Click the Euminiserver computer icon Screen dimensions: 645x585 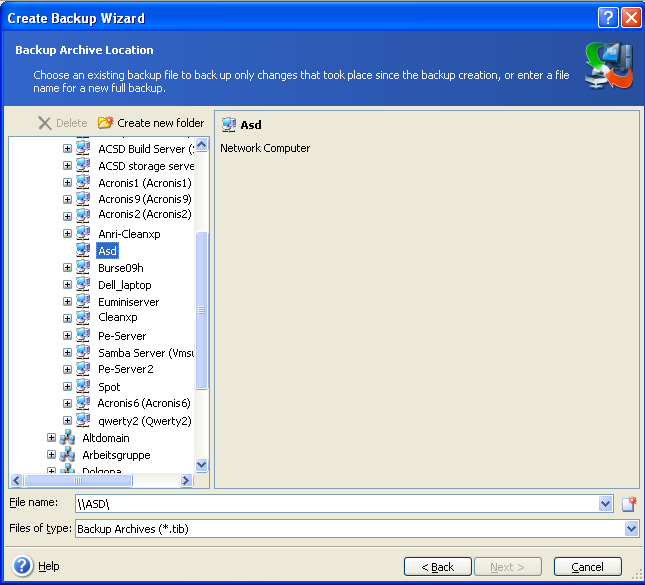83,301
